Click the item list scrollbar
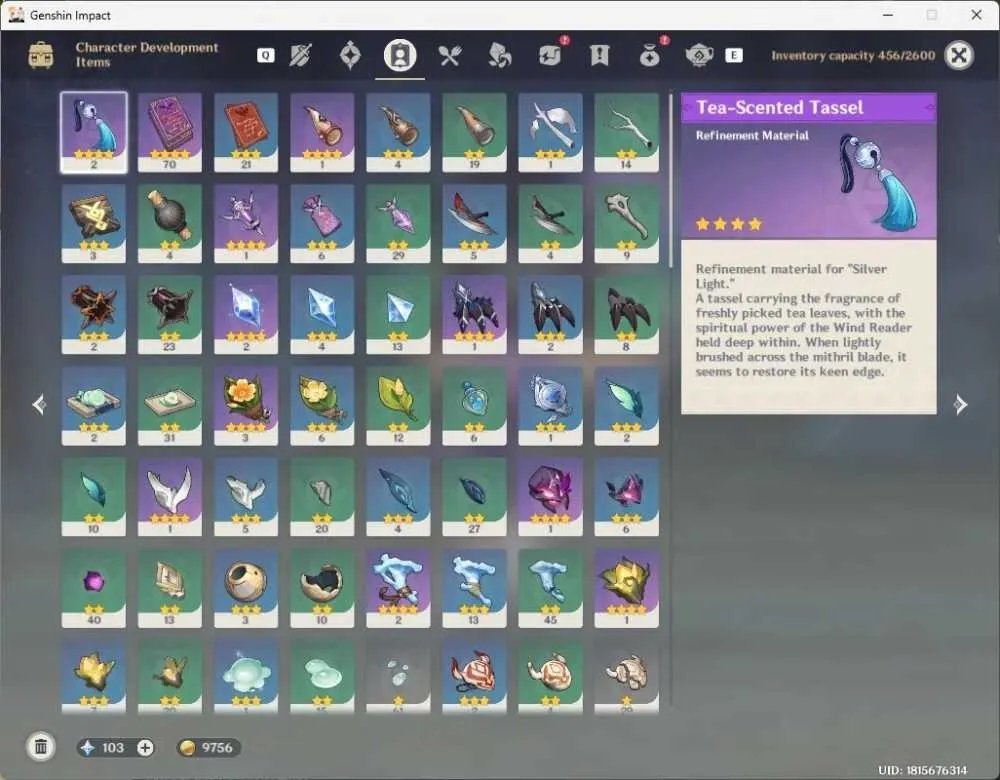The height and width of the screenshot is (780, 1000). click(670, 182)
